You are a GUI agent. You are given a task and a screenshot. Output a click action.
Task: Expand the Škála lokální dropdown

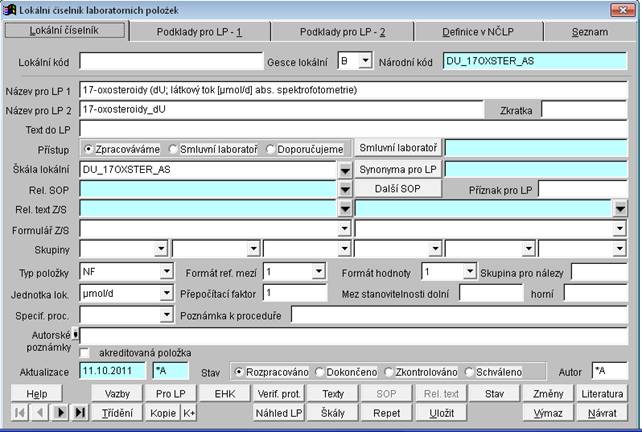[x=345, y=169]
